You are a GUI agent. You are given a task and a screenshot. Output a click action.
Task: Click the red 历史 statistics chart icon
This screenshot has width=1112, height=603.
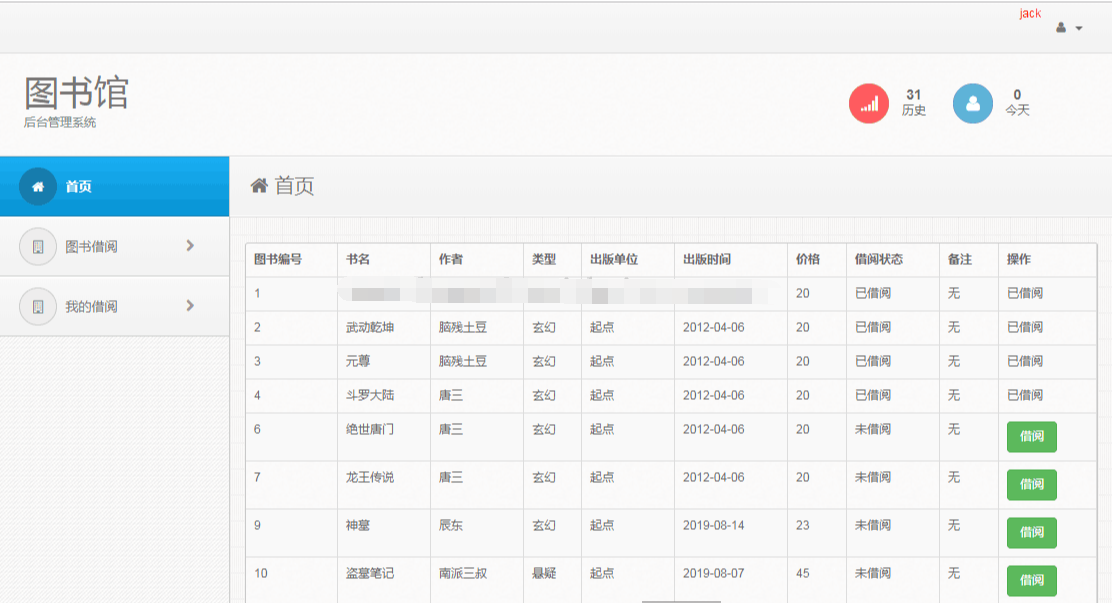[869, 103]
